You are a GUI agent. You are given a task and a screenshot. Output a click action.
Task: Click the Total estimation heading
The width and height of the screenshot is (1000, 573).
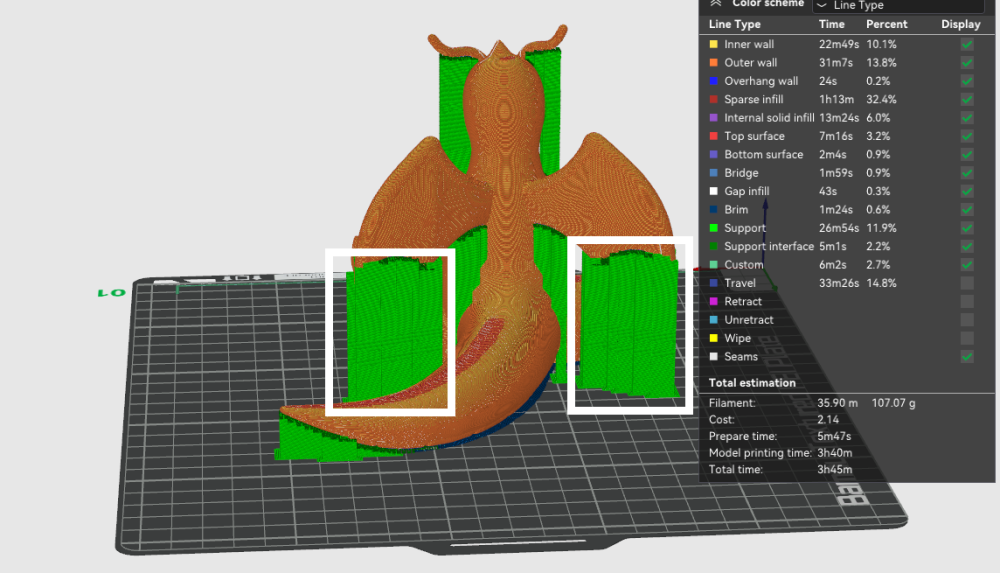pos(752,383)
